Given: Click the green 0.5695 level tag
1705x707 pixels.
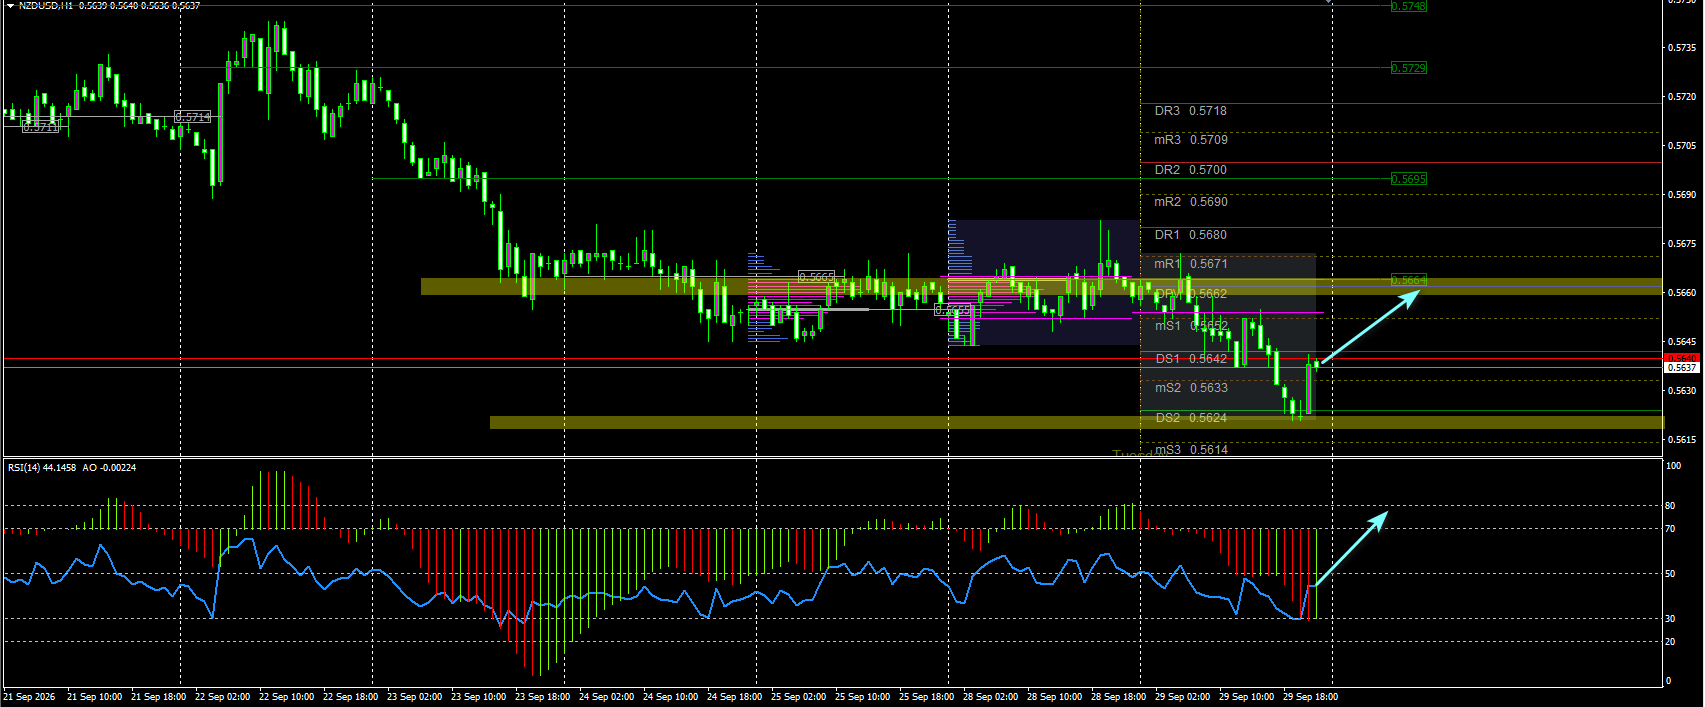Looking at the screenshot, I should [1408, 179].
